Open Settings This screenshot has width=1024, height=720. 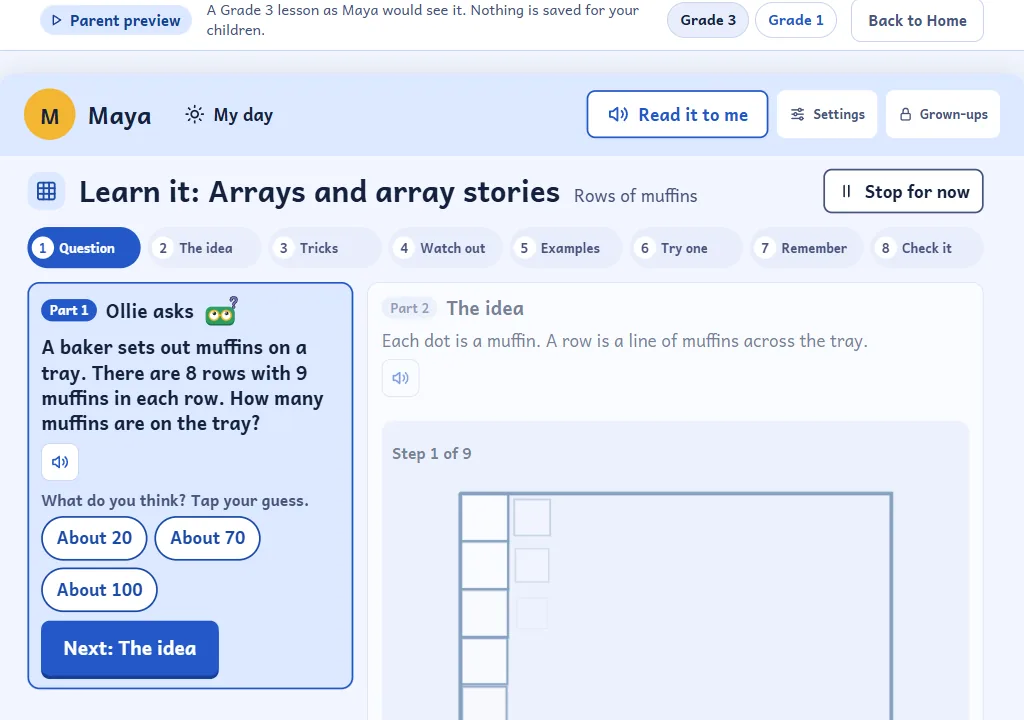[x=827, y=114]
